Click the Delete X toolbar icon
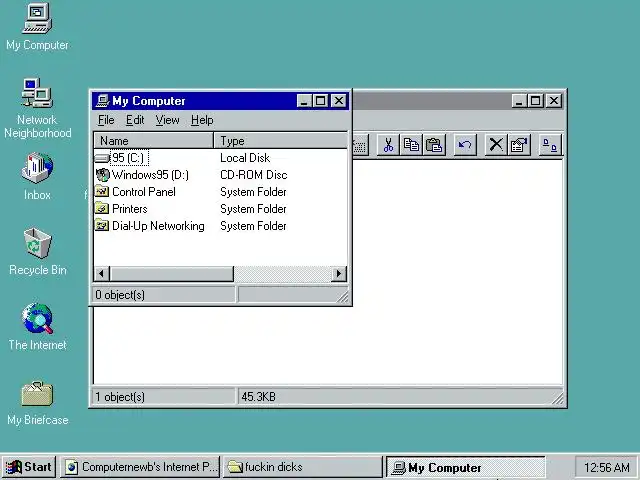Image resolution: width=640 pixels, height=480 pixels. pyautogui.click(x=496, y=145)
